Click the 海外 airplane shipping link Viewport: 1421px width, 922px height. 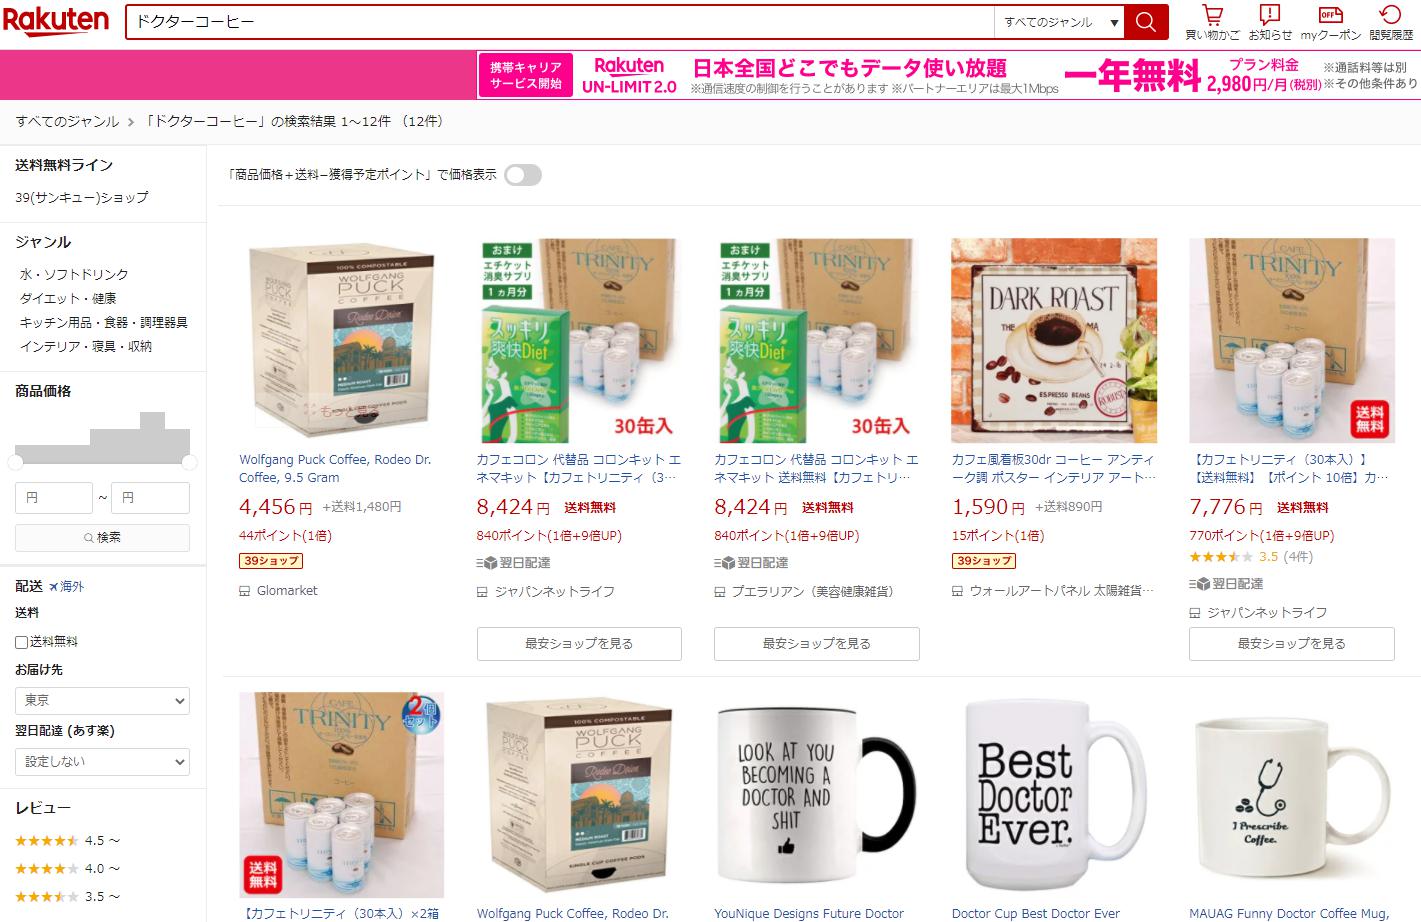[x=67, y=586]
